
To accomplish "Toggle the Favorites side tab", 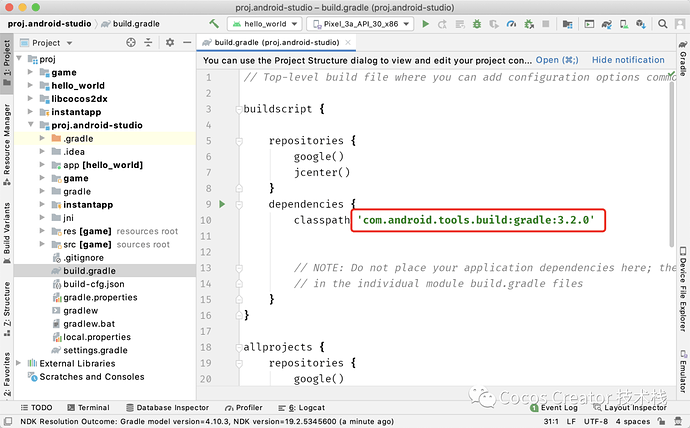I will tap(7, 374).
